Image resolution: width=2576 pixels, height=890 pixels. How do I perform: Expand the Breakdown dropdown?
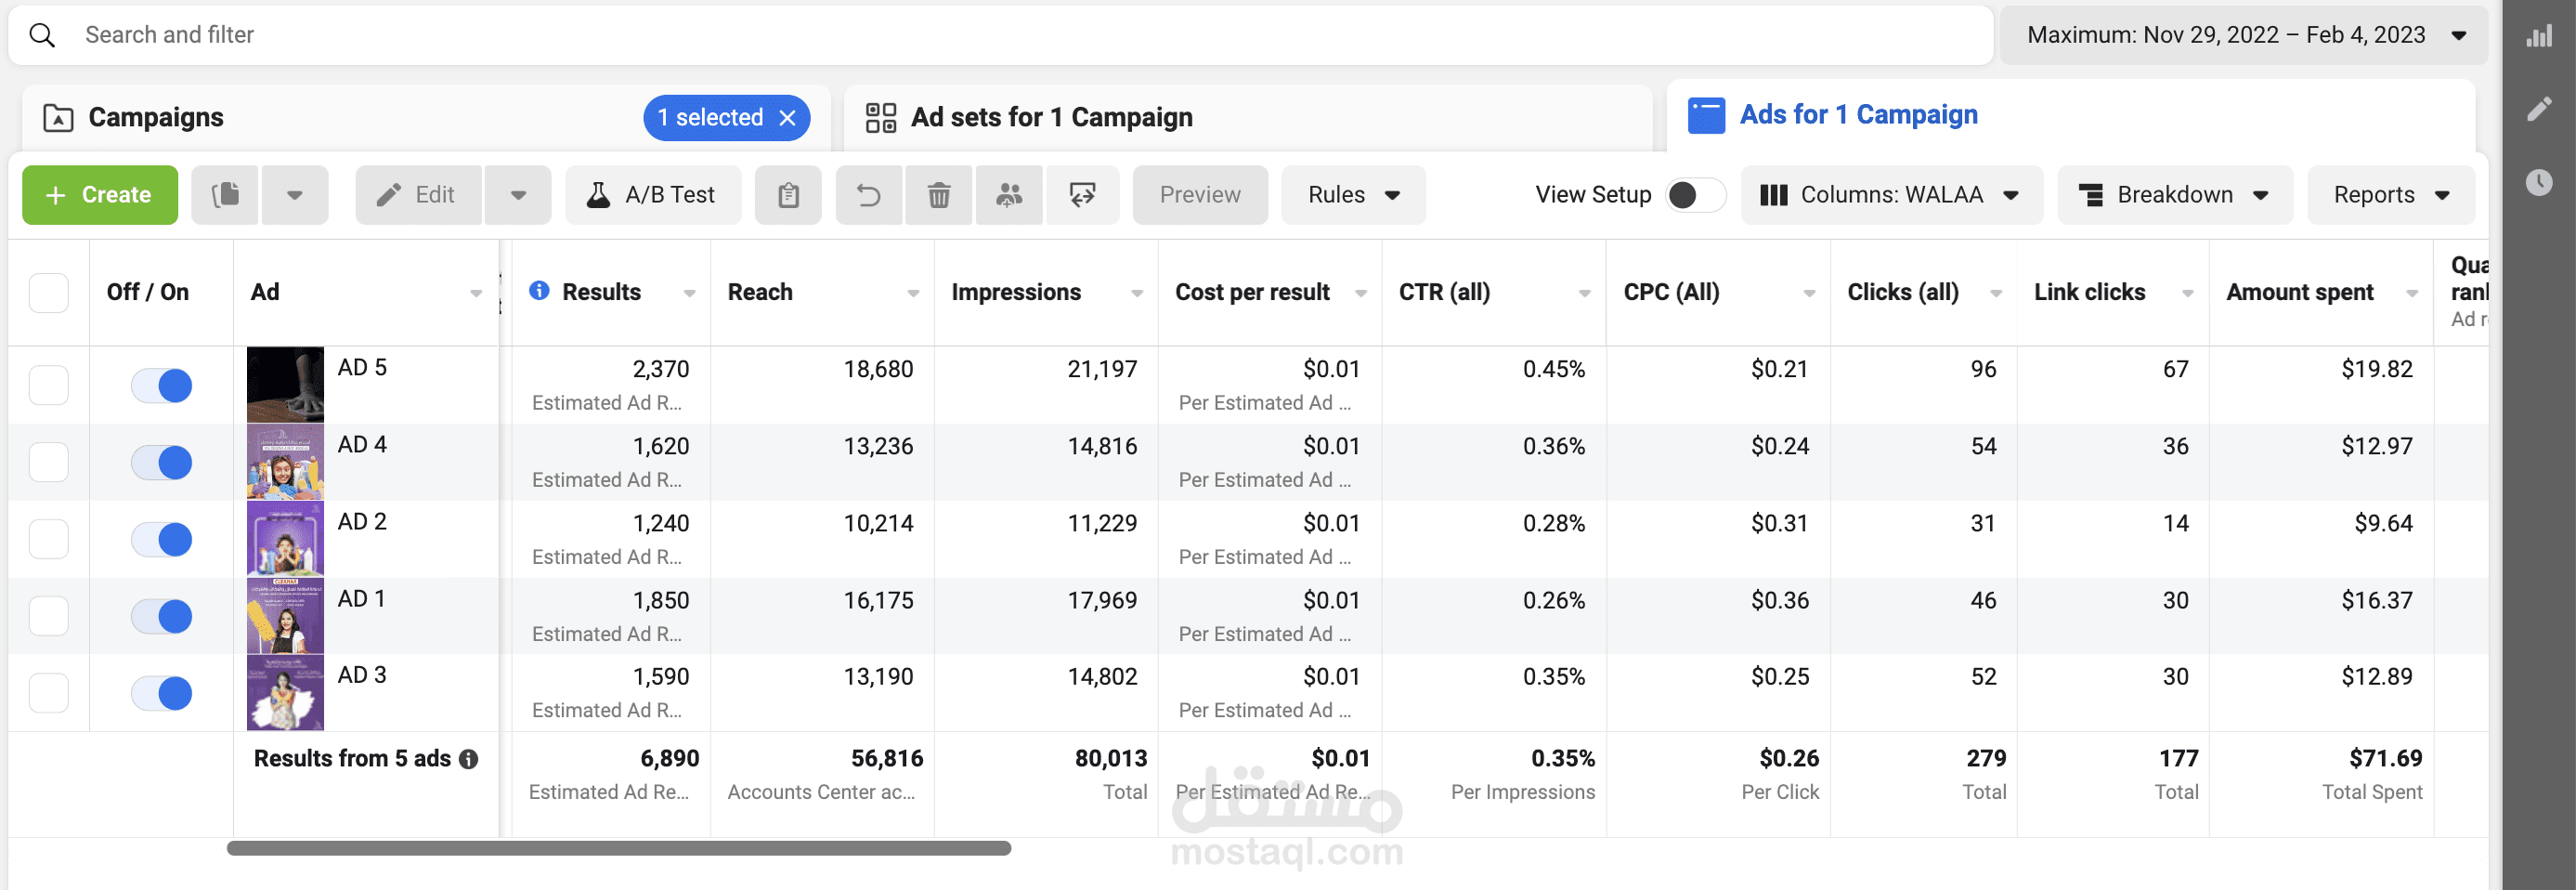point(2174,195)
